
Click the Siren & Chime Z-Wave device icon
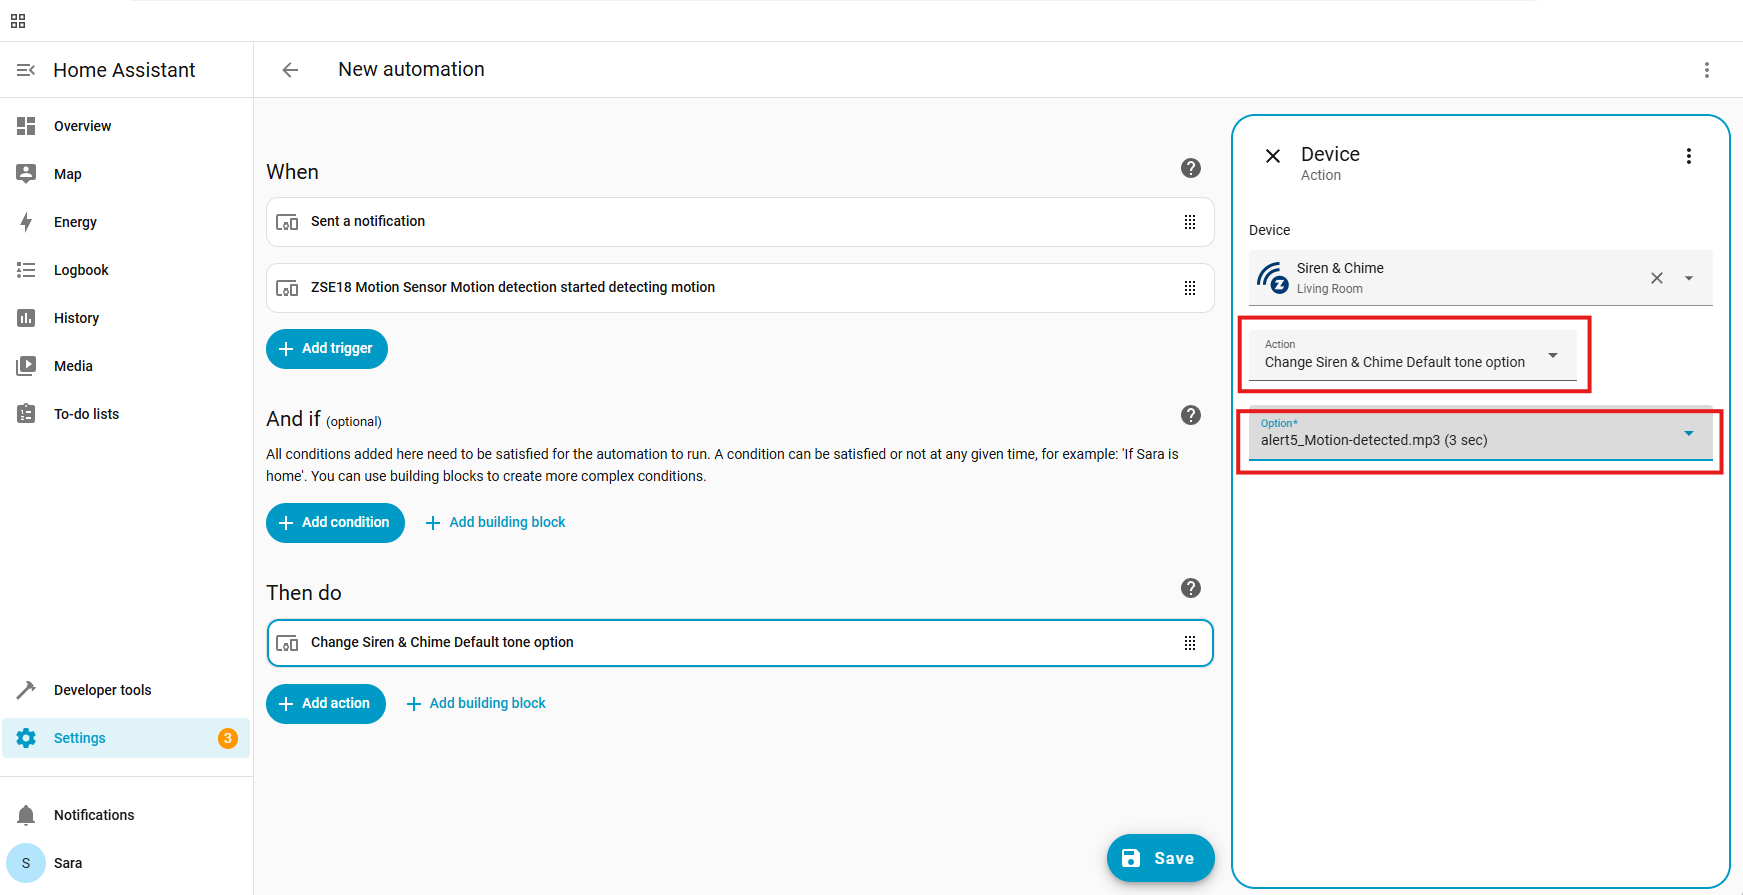click(x=1273, y=278)
